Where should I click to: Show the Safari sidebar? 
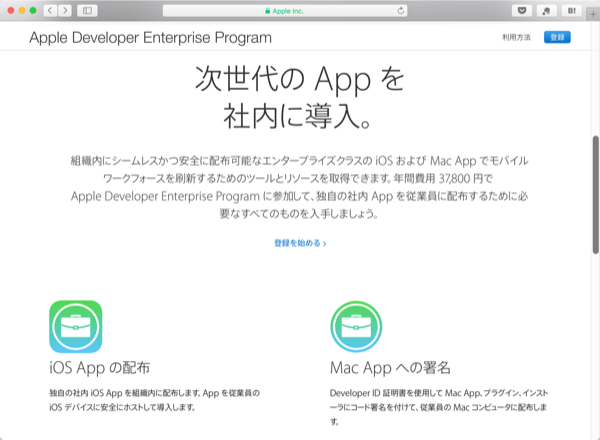pyautogui.click(x=87, y=11)
